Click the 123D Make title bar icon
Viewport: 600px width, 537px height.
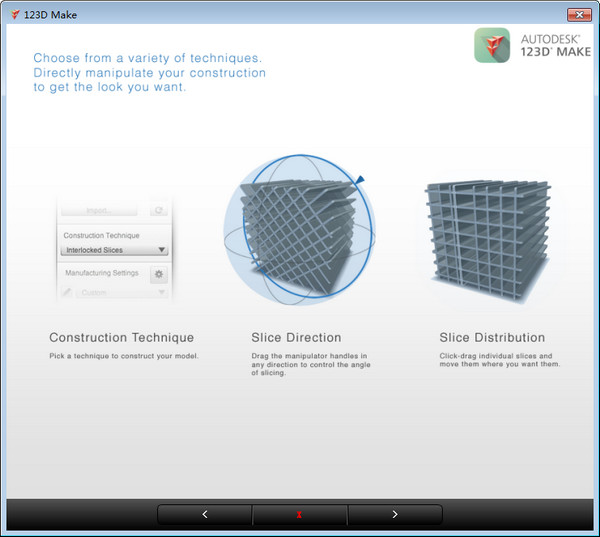(13, 13)
